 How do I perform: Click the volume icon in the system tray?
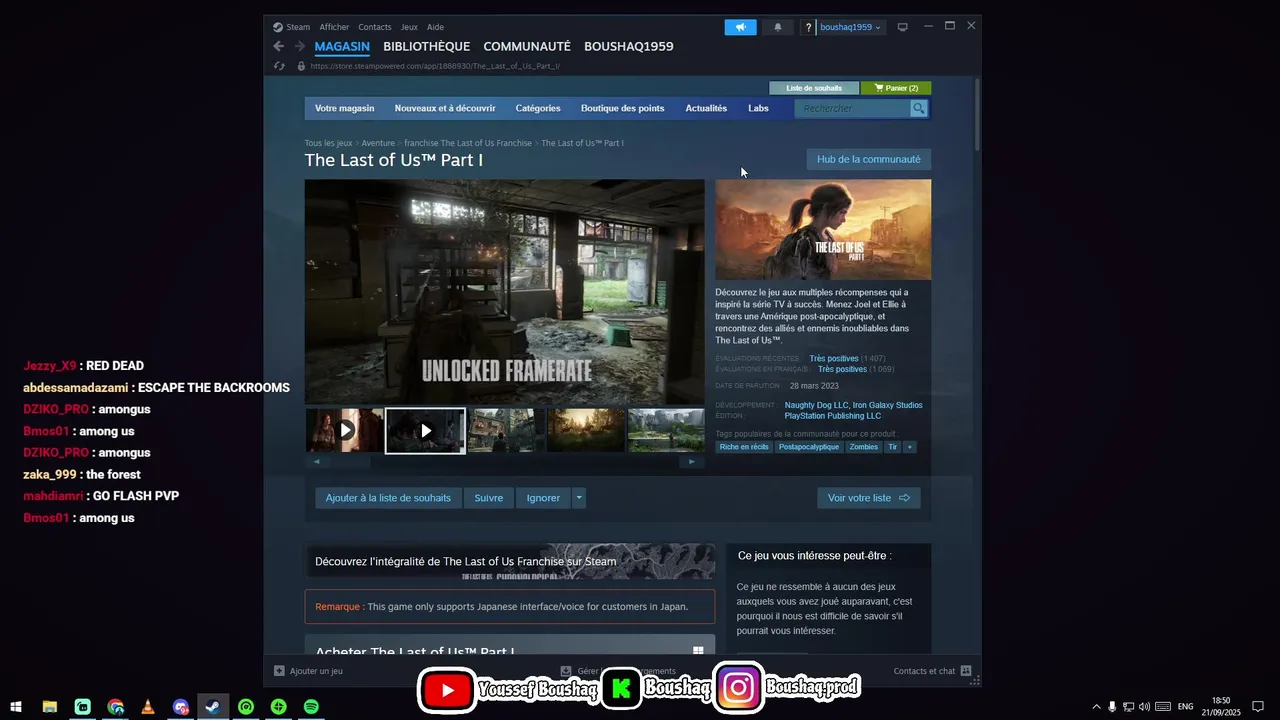coord(1144,707)
